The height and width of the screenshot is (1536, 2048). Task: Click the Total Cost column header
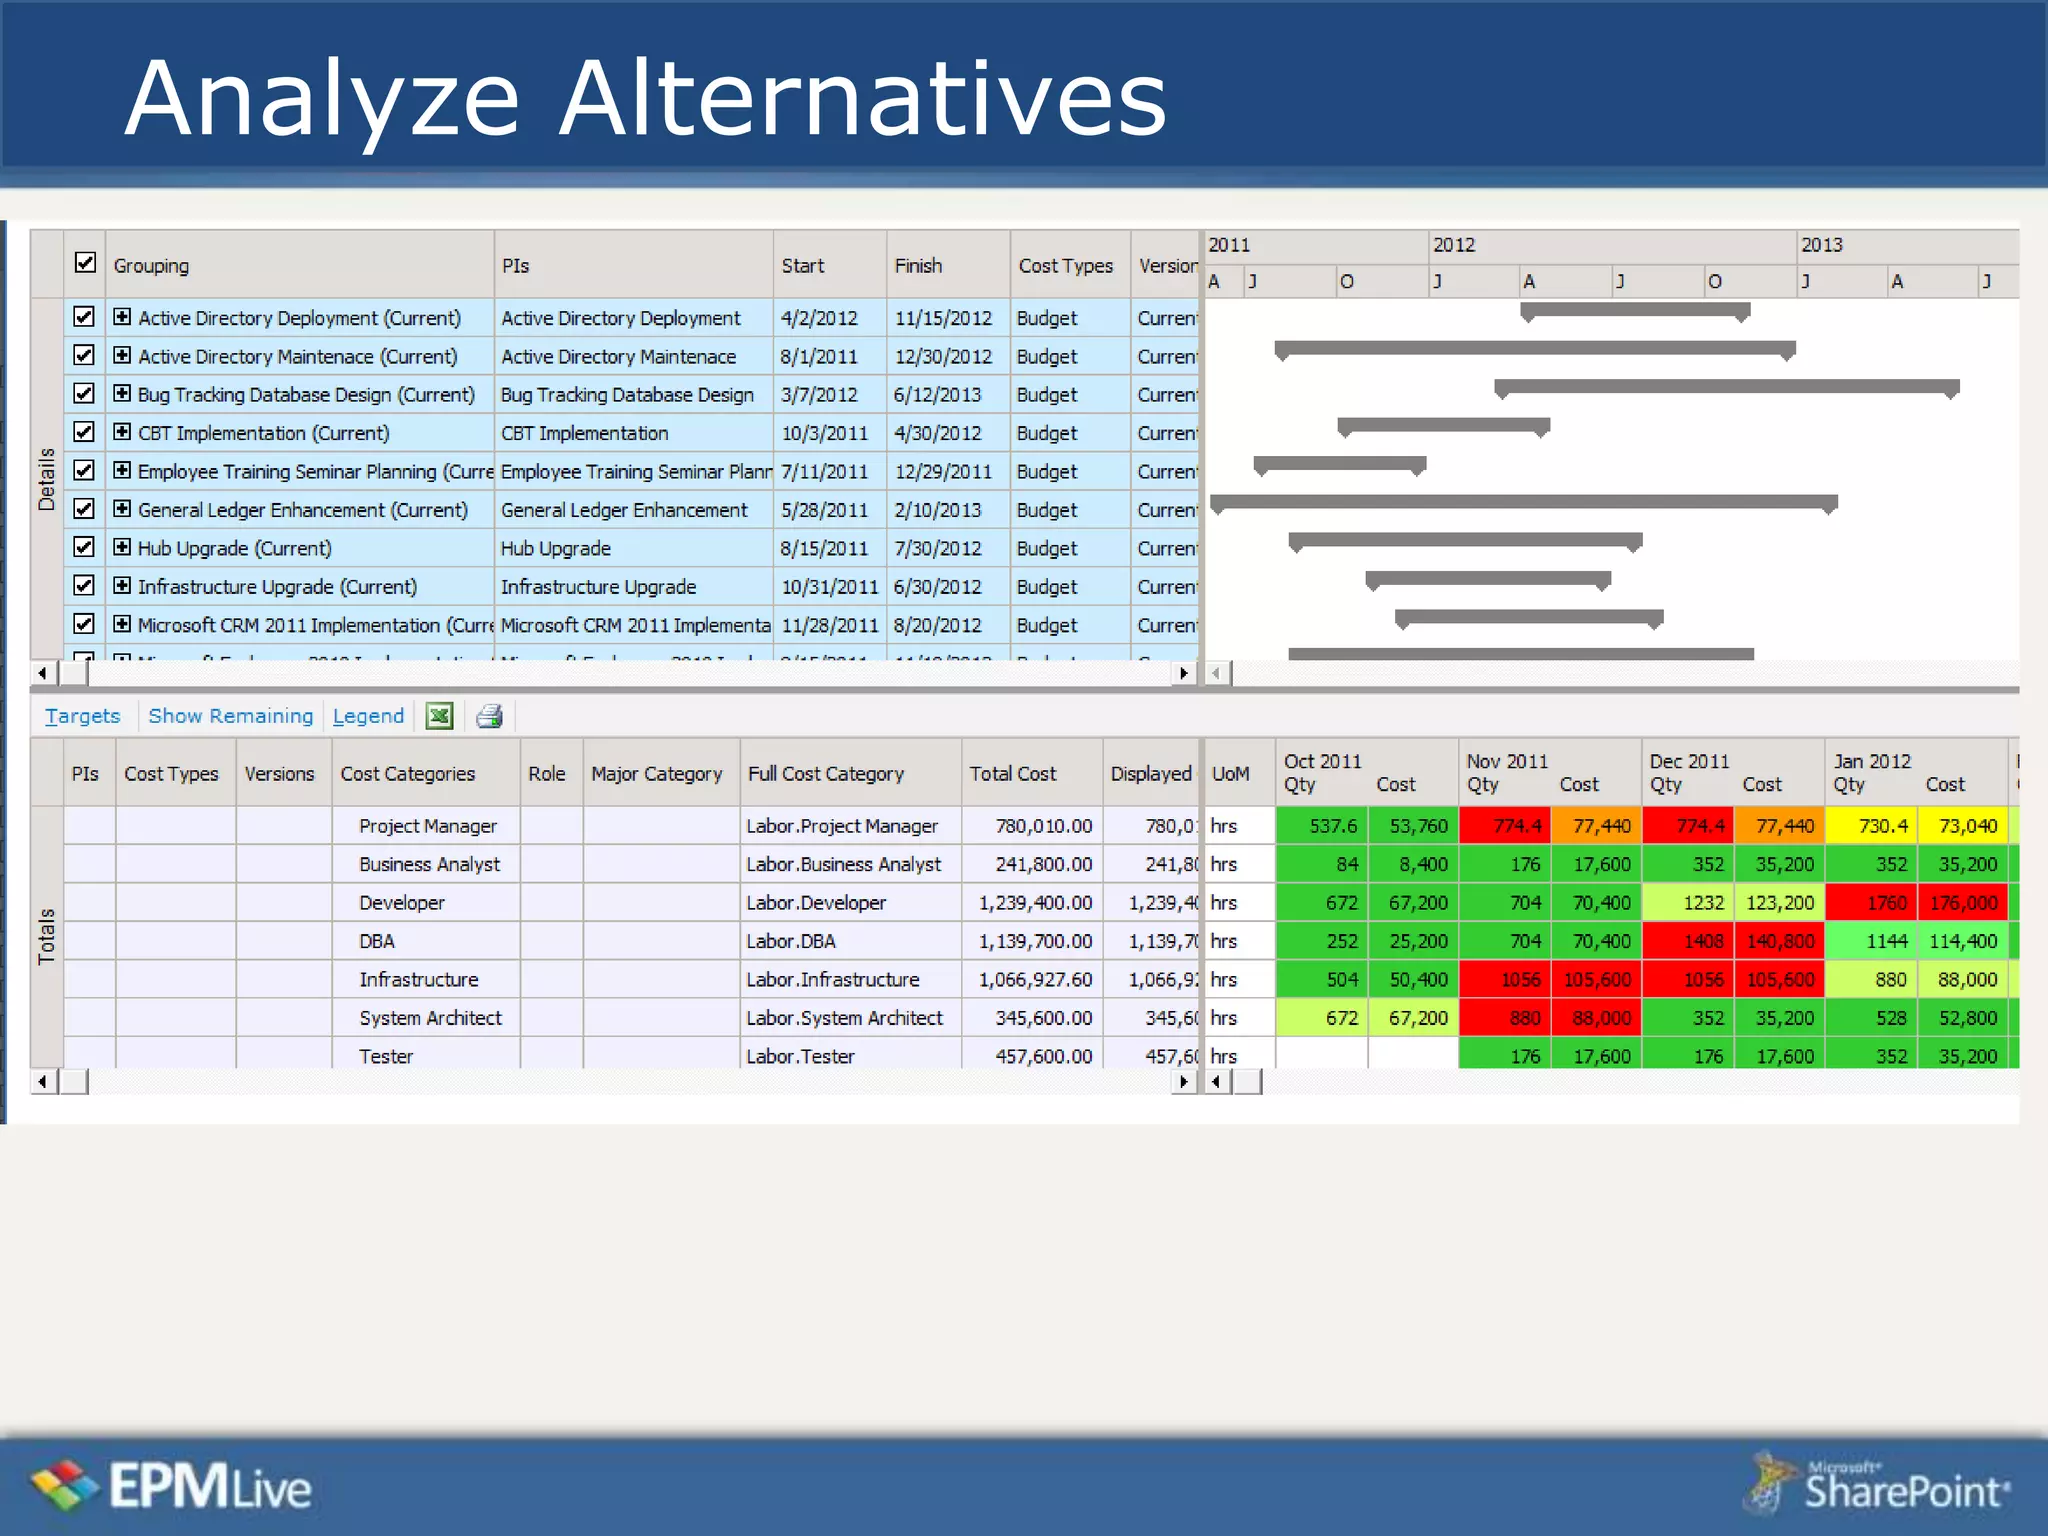(x=1032, y=773)
